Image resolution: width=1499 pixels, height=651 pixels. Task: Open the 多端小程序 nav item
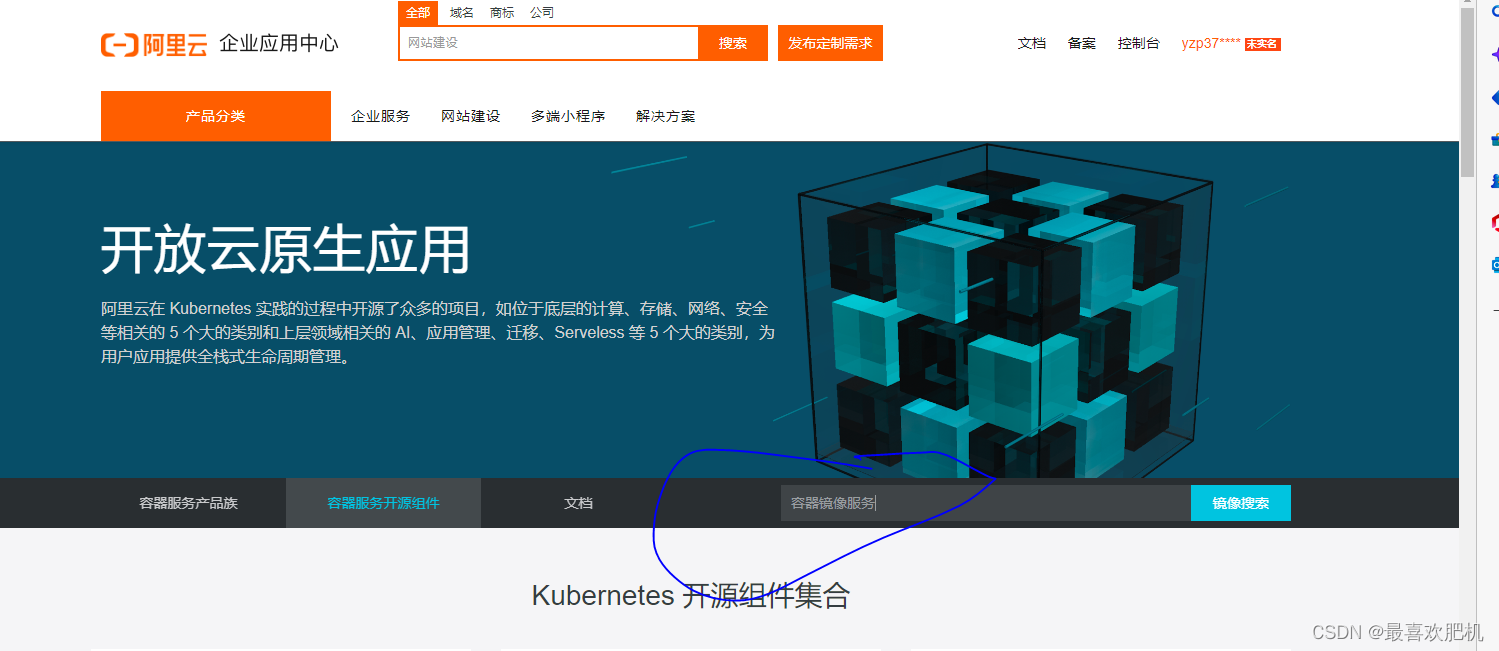click(568, 116)
